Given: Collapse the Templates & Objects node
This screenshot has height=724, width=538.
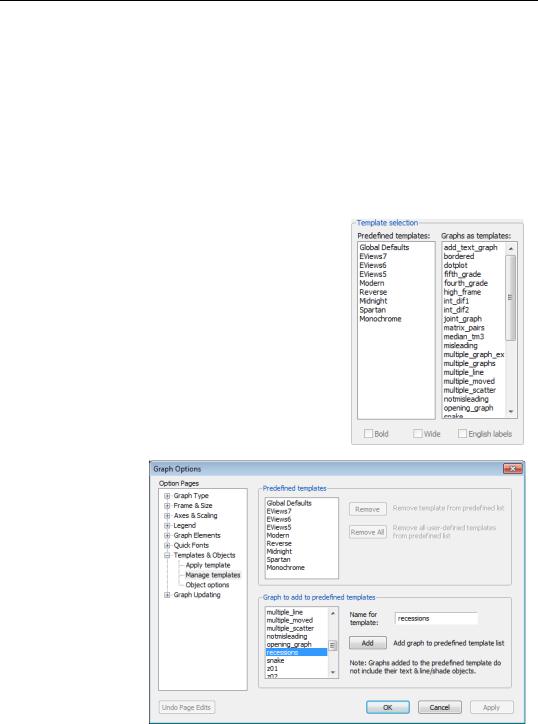Looking at the screenshot, I should pyautogui.click(x=167, y=555).
